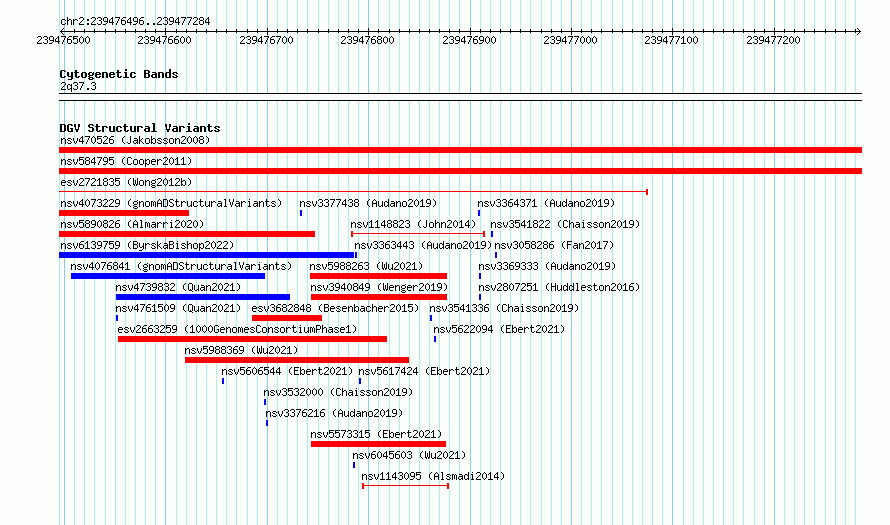
Task: Select nsv5988263 (Wu2021) label
Action: point(366,266)
